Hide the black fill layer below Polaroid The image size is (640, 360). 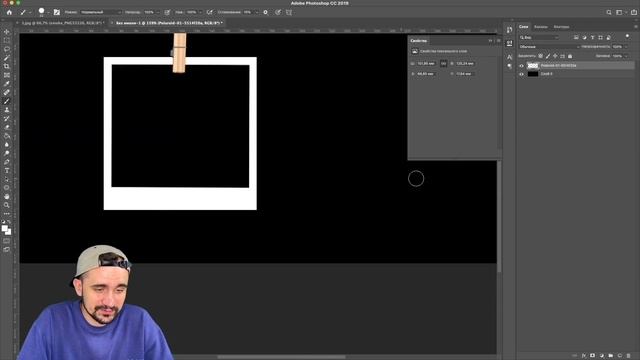(521, 74)
